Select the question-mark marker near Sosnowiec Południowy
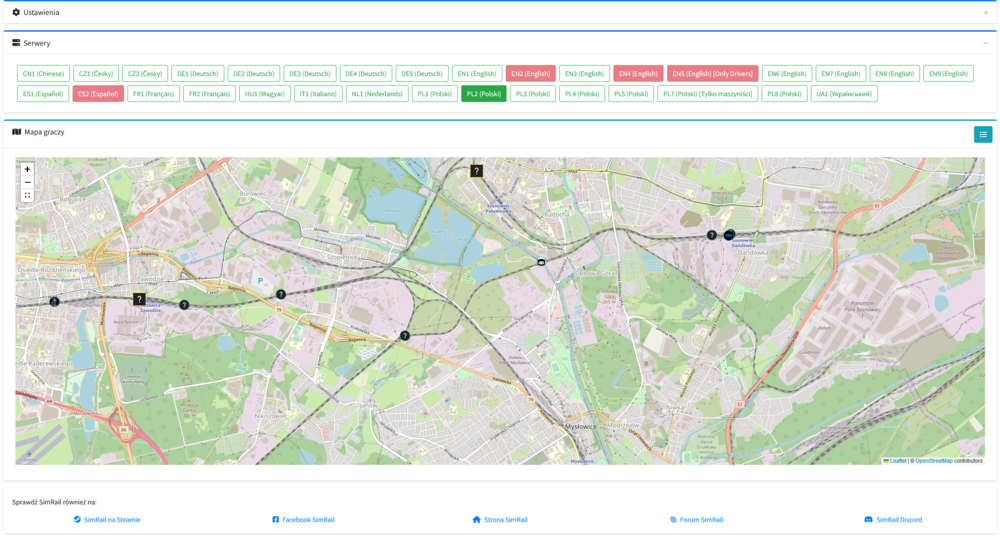This screenshot has width=1000, height=540. [x=476, y=171]
